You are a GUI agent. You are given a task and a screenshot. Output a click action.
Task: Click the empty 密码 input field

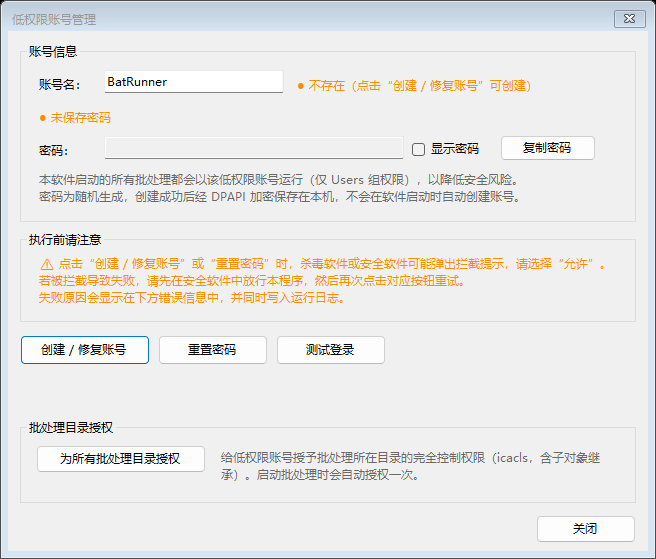point(254,148)
